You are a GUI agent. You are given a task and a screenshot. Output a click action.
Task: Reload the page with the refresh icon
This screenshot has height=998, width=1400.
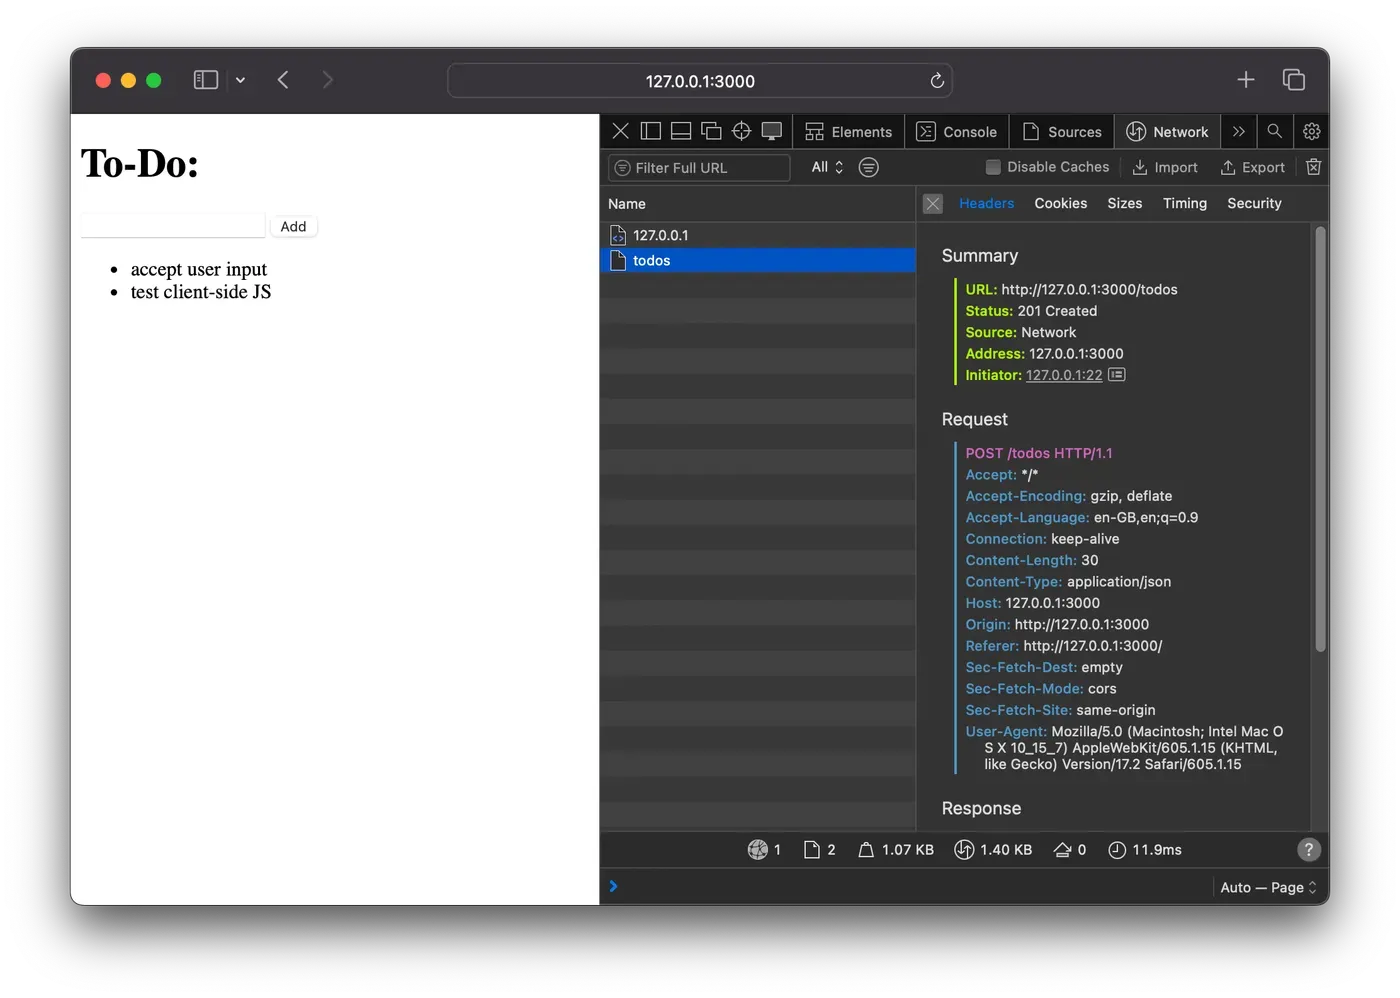point(937,81)
